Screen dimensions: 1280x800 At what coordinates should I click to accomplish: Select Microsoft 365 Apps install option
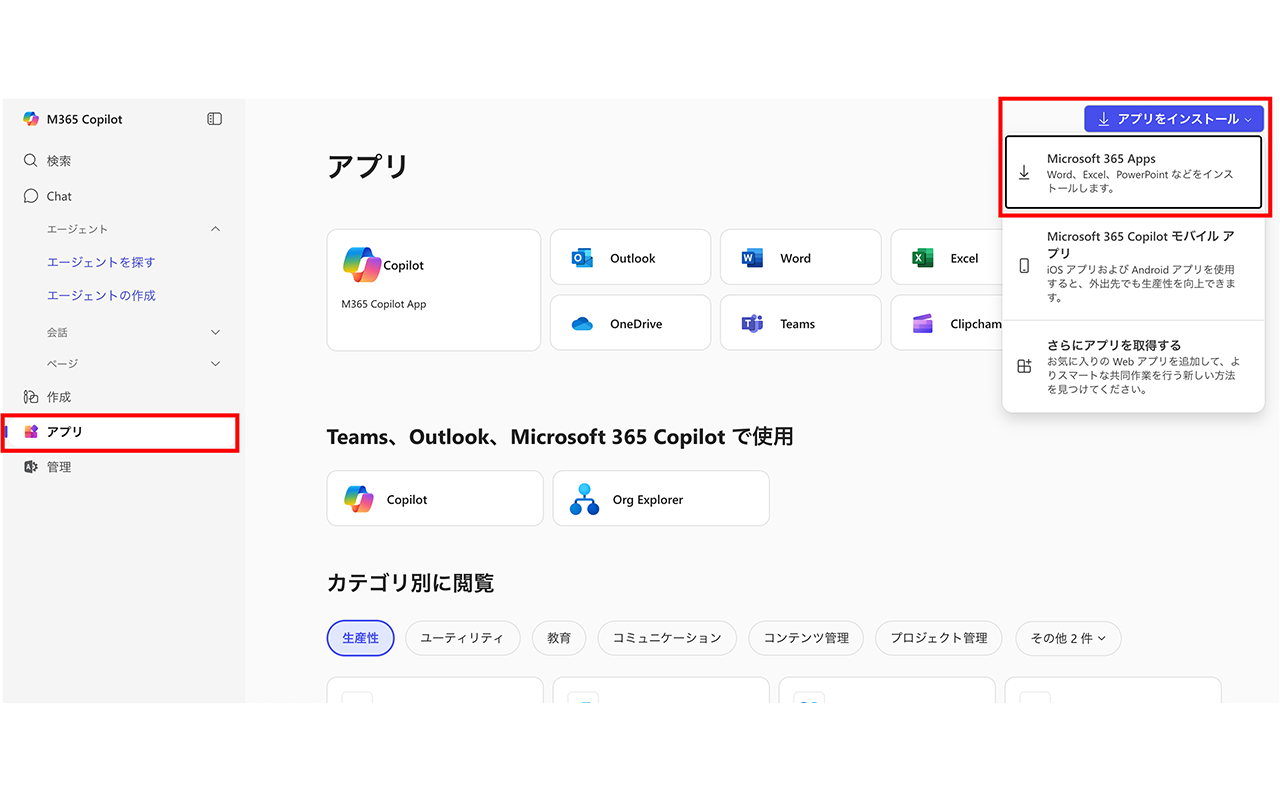coord(1133,173)
